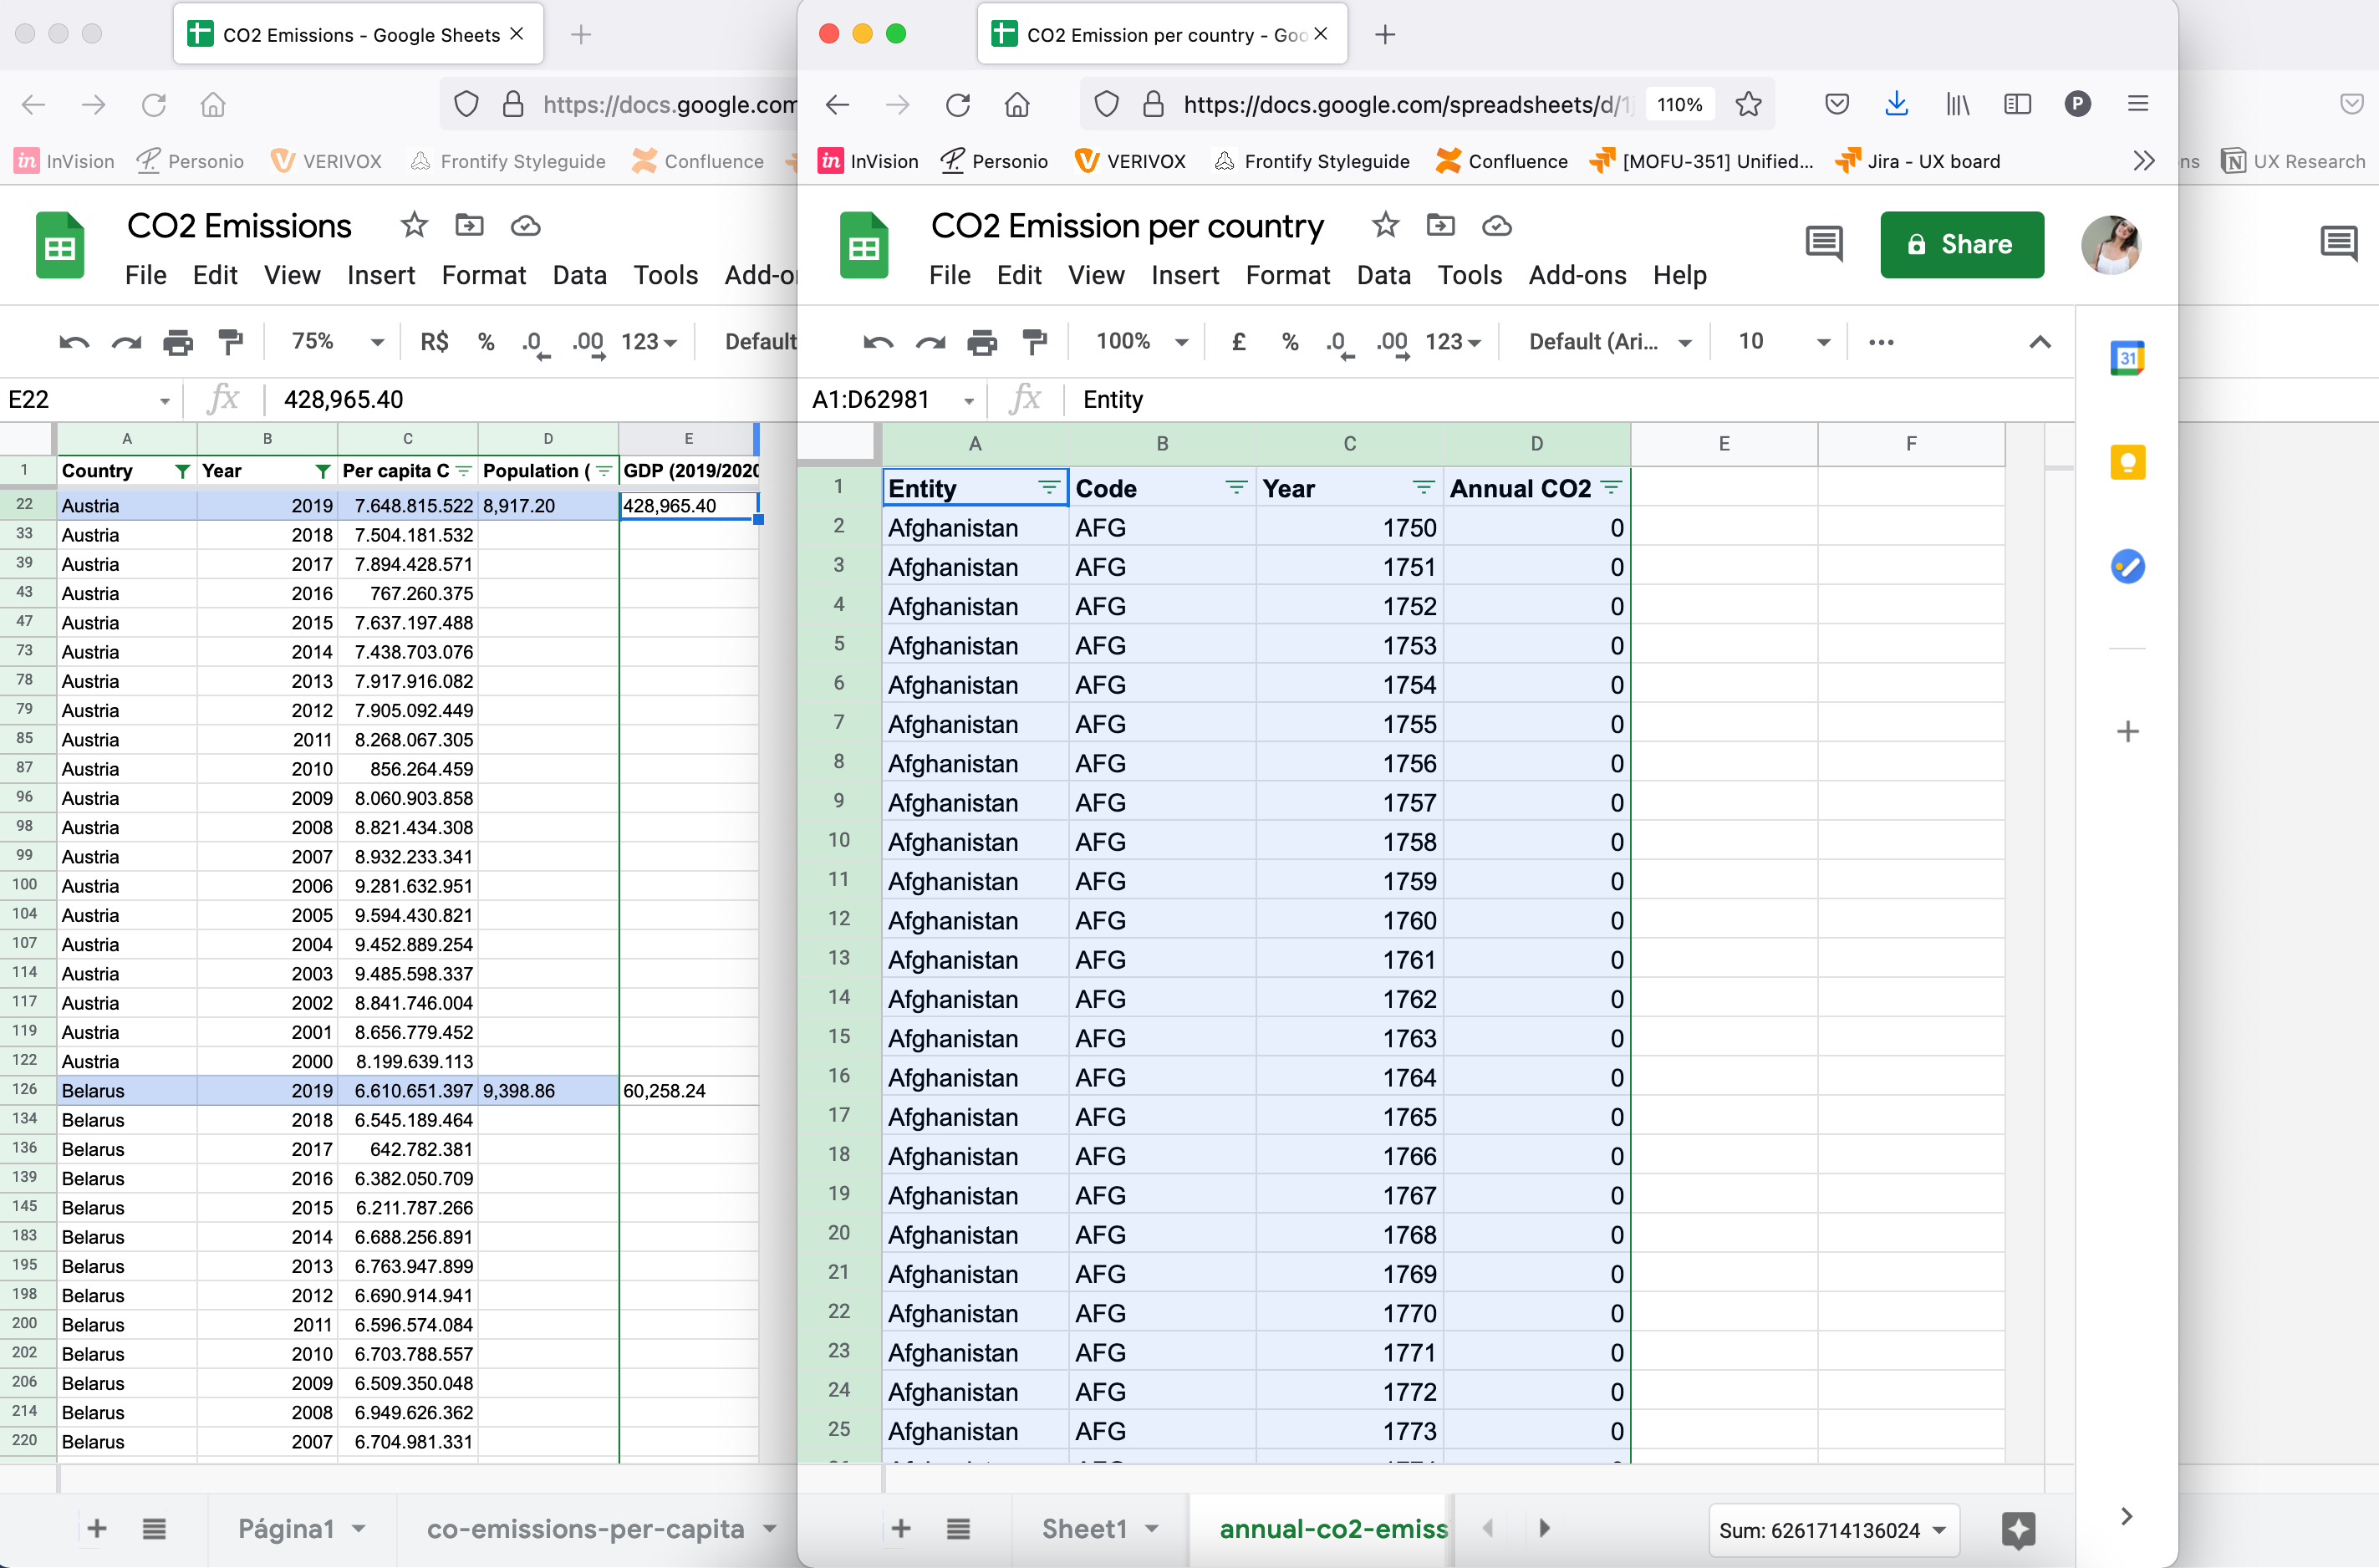Click Undo in CO2 Emission per country toolbar
Viewport: 2379px width, 1568px height.
click(878, 342)
